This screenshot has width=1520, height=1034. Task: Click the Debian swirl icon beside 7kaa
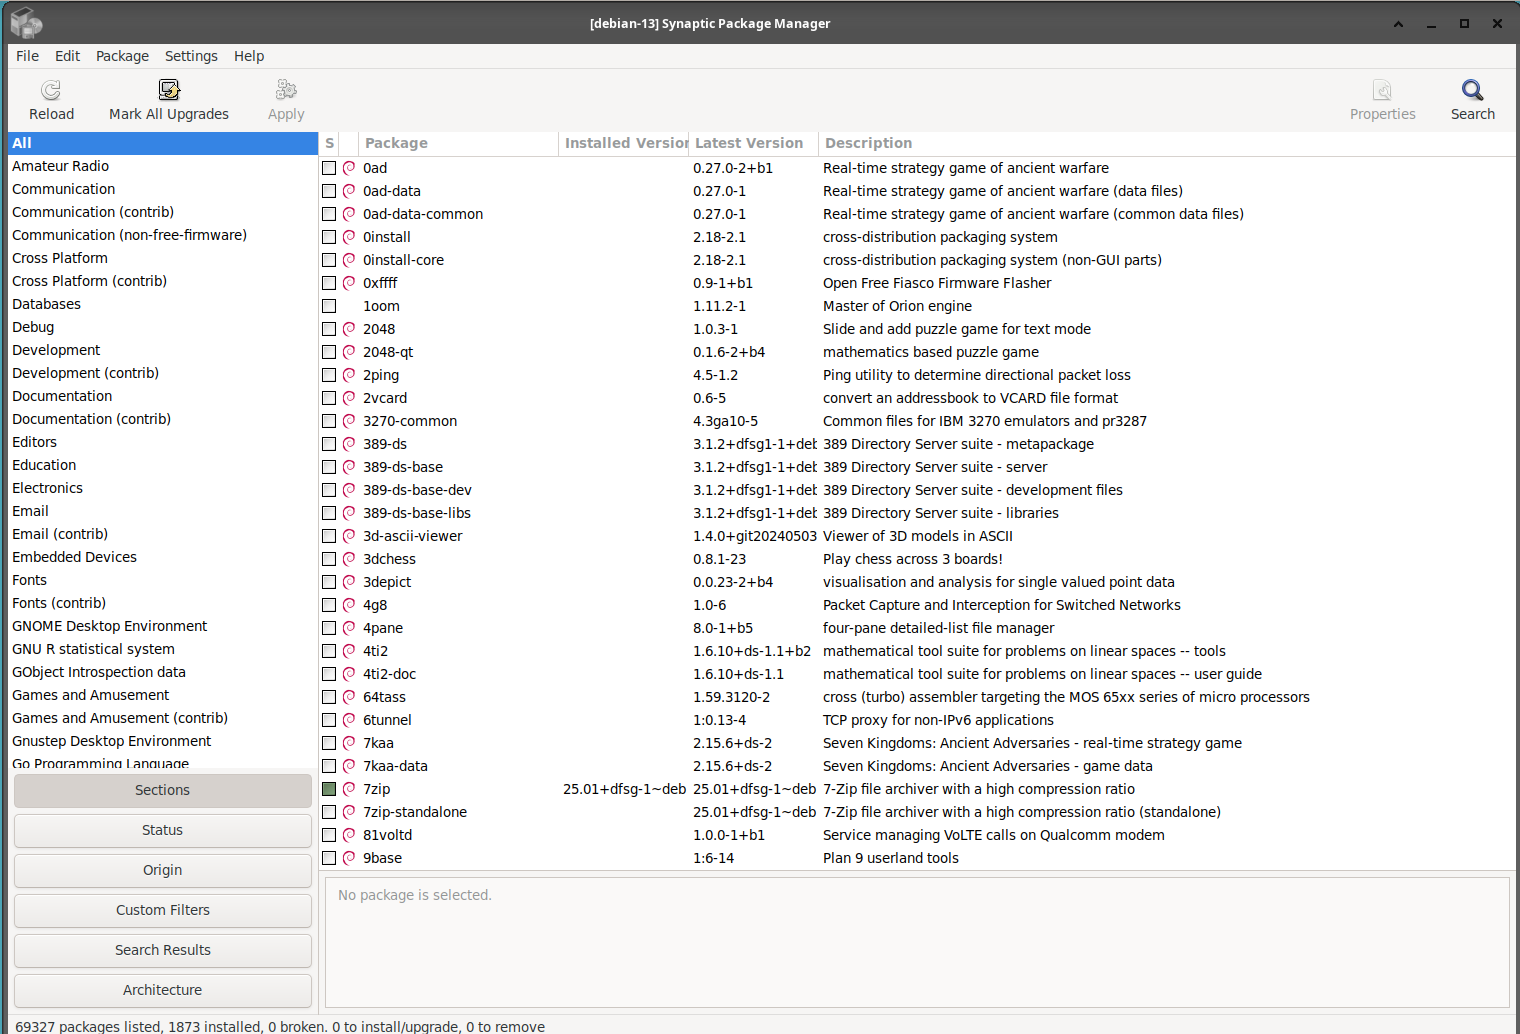(x=349, y=743)
